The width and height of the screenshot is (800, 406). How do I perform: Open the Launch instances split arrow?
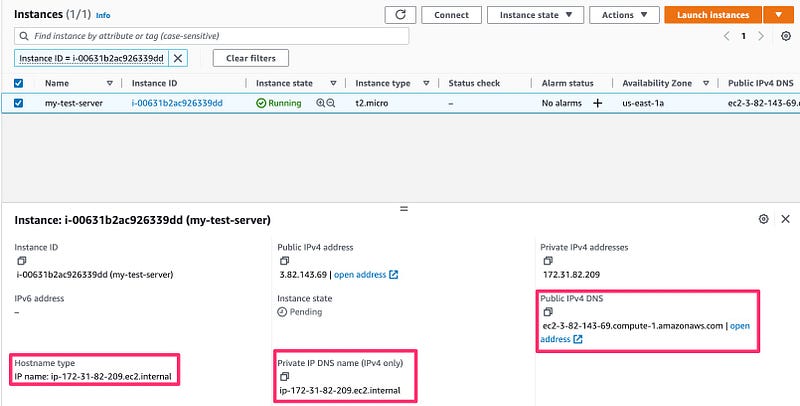click(x=777, y=15)
